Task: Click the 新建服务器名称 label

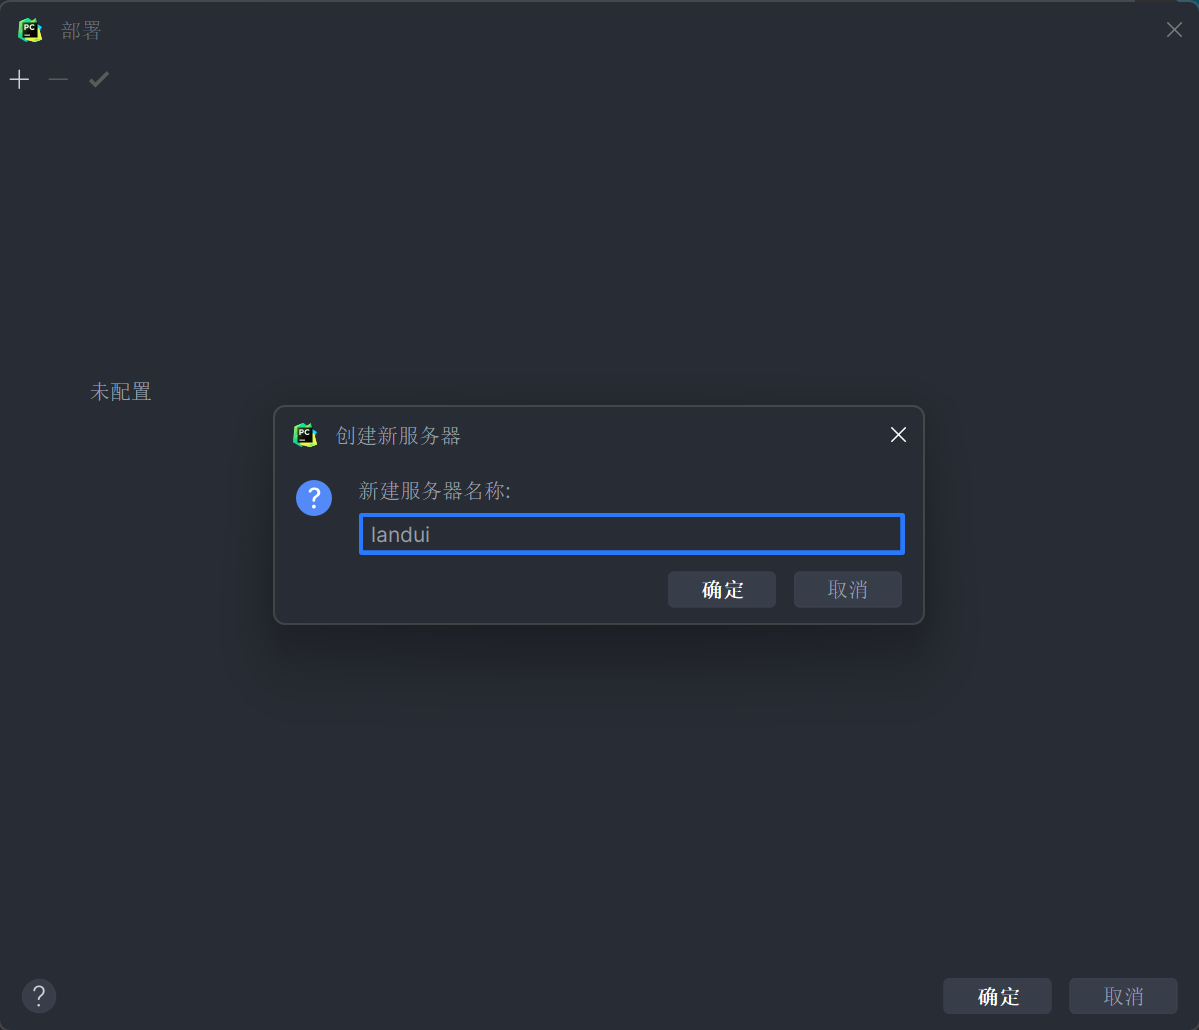Action: 434,491
